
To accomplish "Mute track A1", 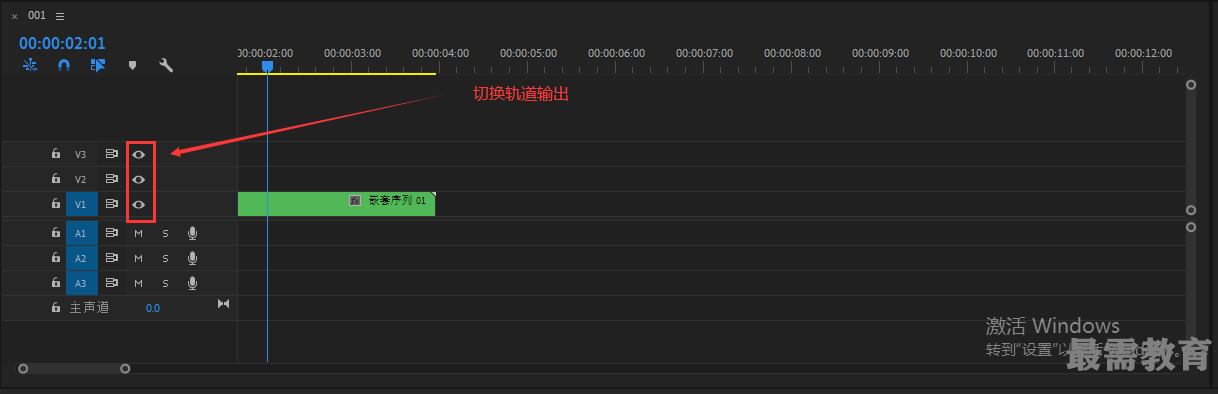I will 139,233.
